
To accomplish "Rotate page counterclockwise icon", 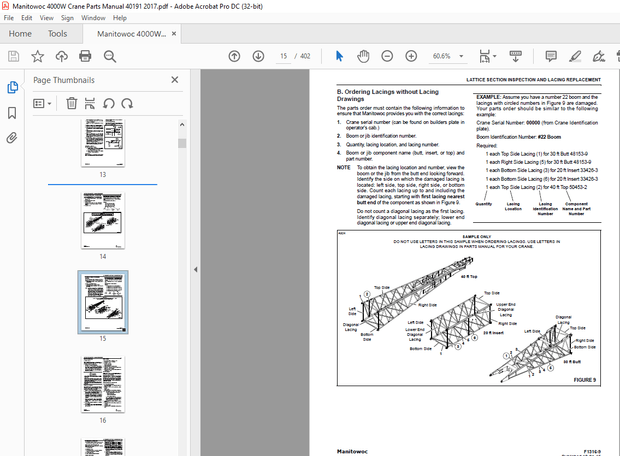I will coord(108,104).
